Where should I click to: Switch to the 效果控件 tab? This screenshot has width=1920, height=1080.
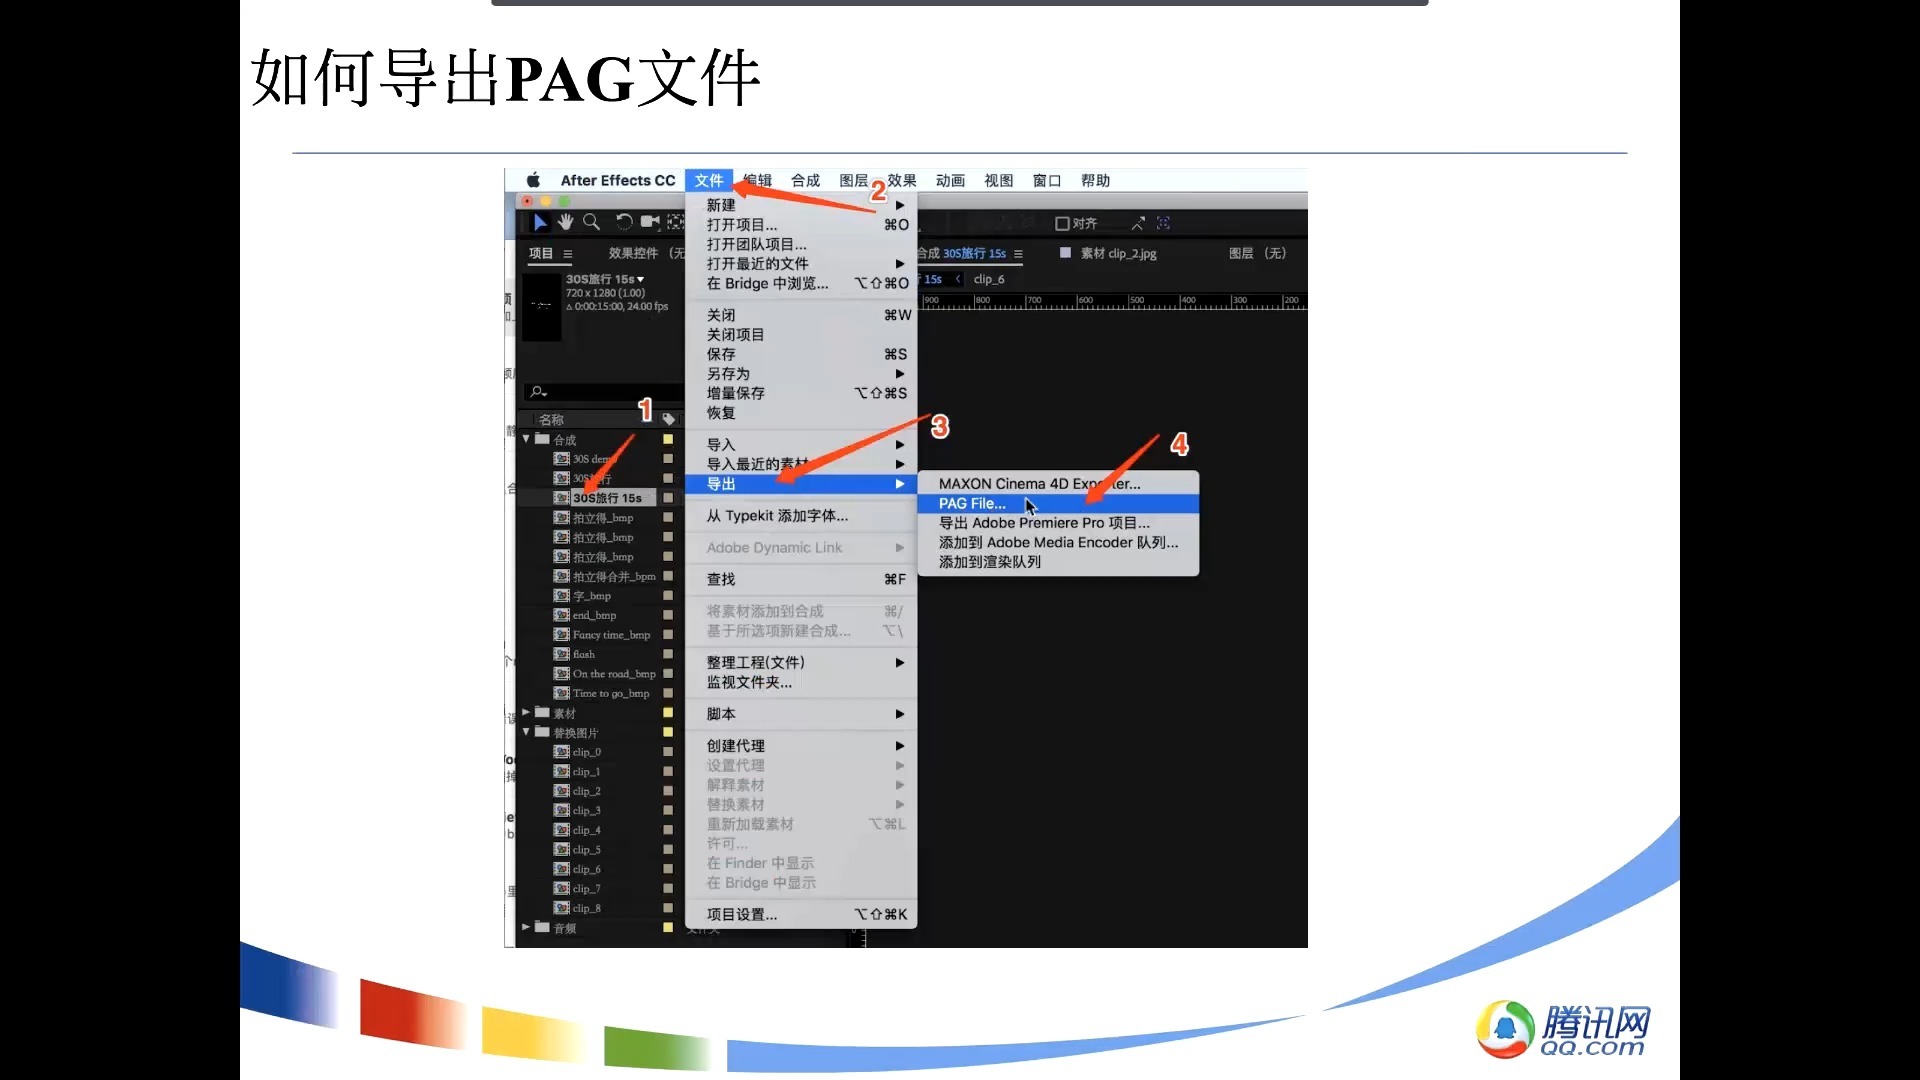coord(647,254)
